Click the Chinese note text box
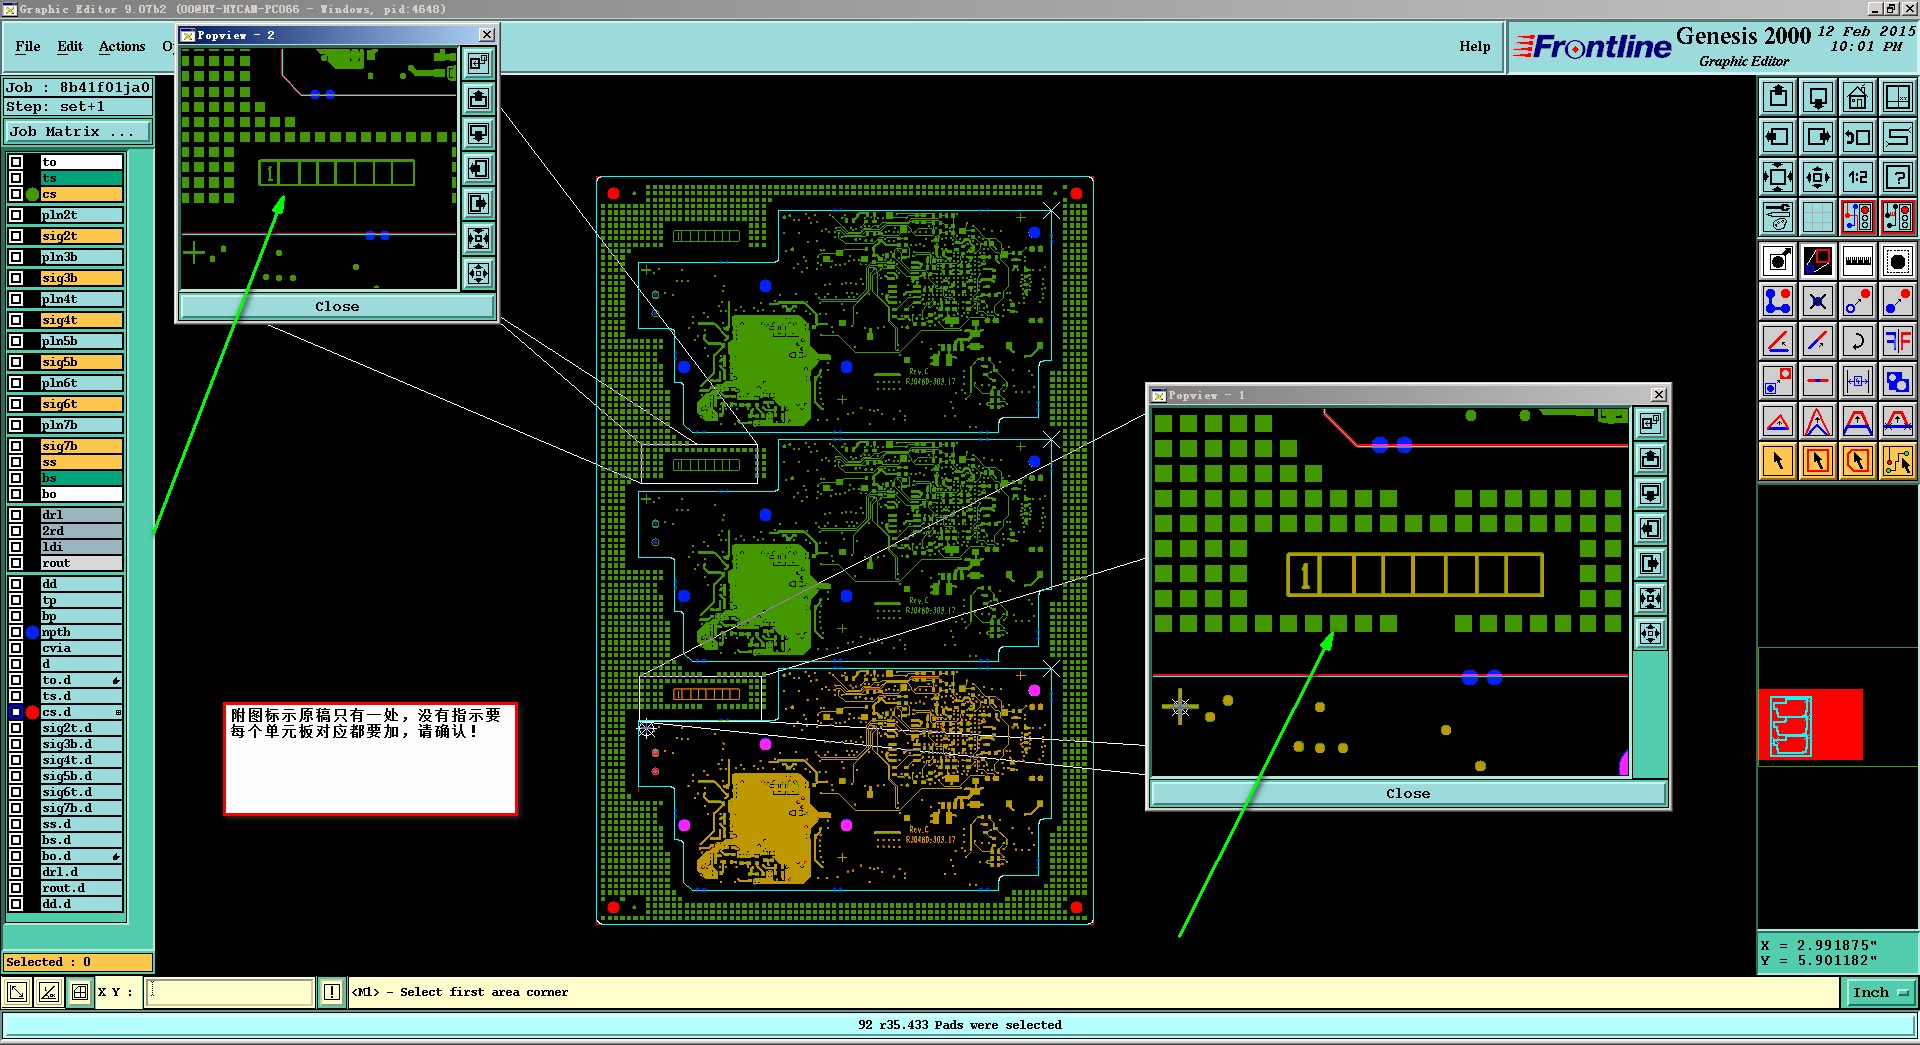 [370, 759]
